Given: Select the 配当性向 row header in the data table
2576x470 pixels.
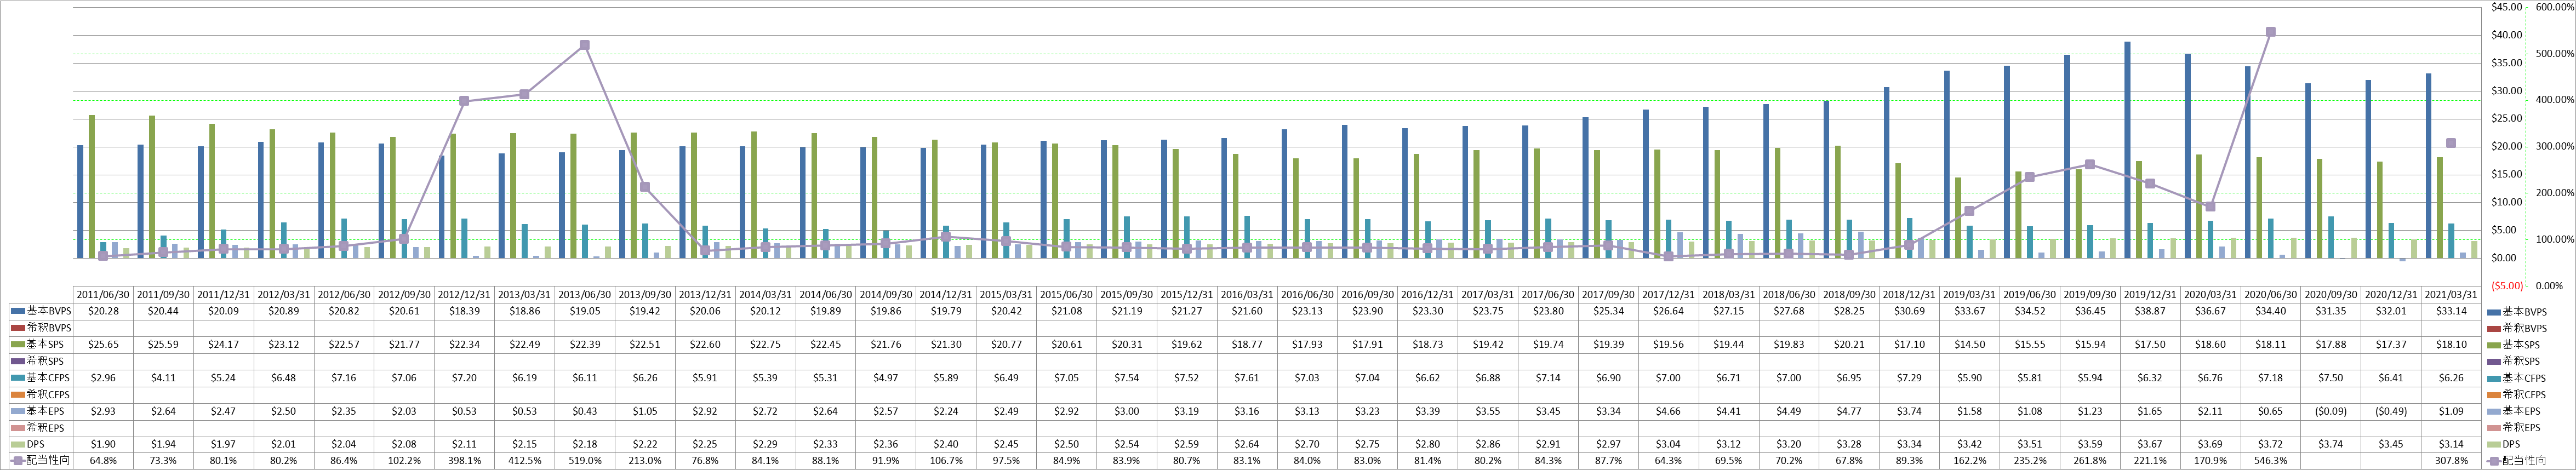Looking at the screenshot, I should [x=40, y=461].
